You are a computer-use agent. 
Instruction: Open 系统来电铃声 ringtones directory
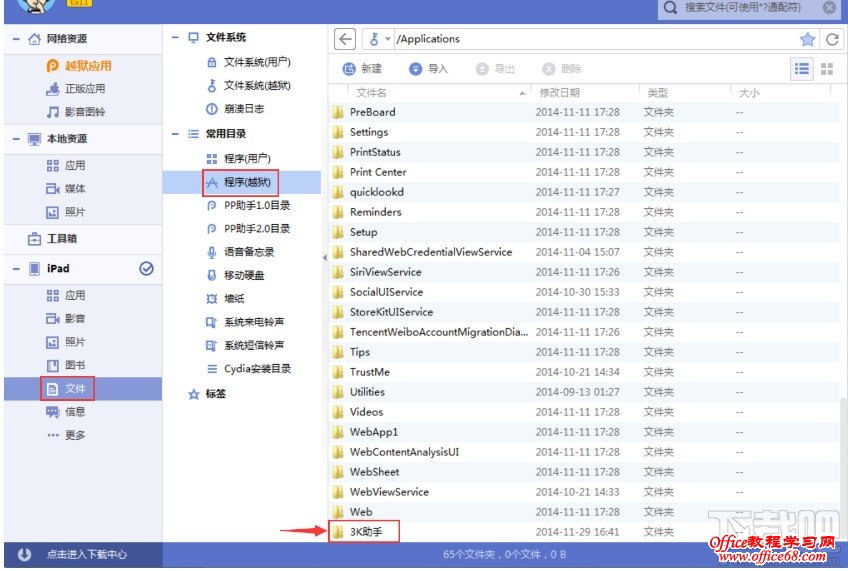245,322
